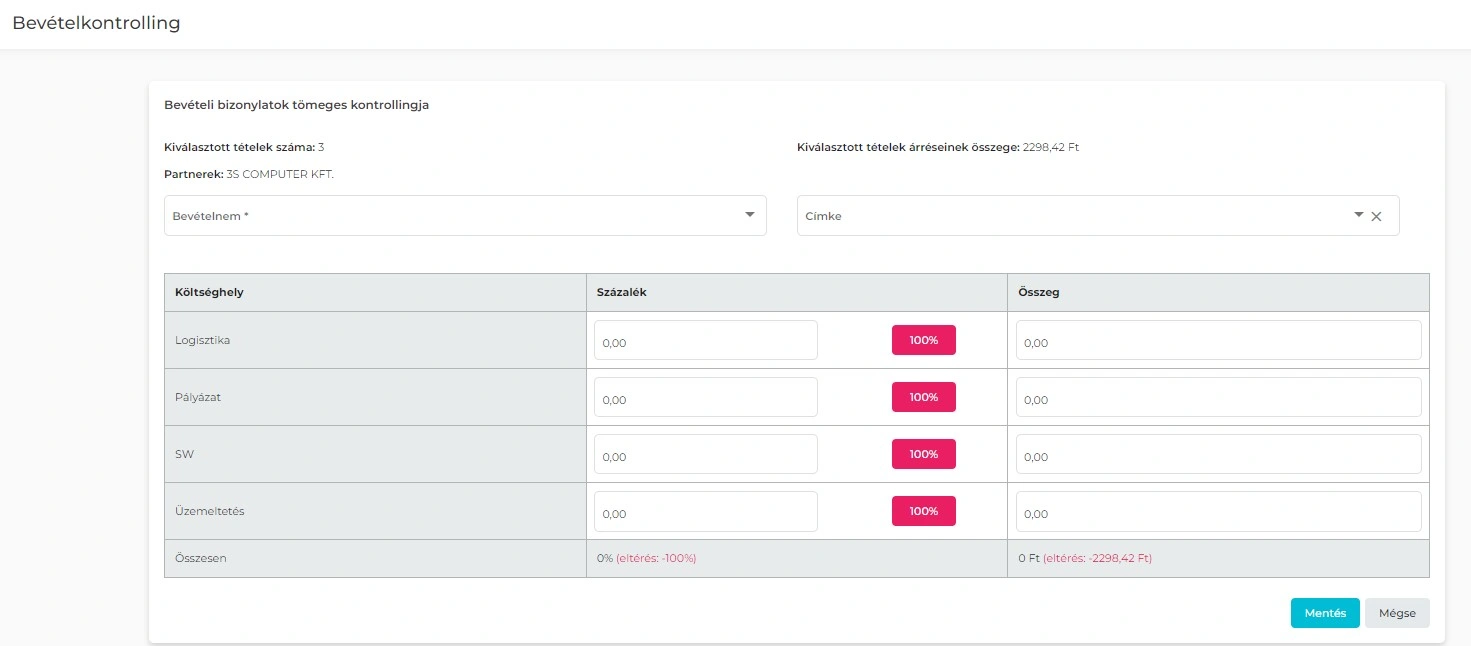The height and width of the screenshot is (646, 1471).
Task: Click the Üzemeltetés percentage input
Action: [x=705, y=512]
